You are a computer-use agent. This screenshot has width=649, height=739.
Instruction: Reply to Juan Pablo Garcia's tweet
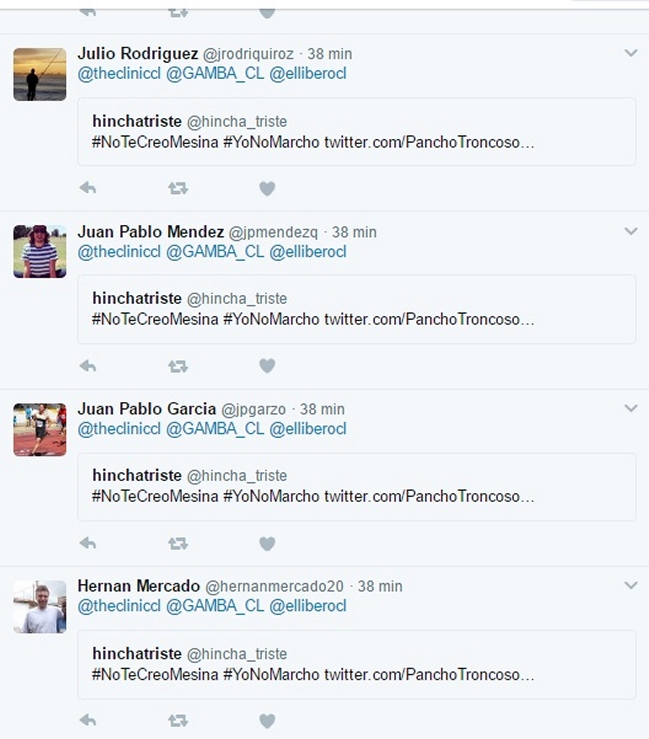tap(88, 543)
